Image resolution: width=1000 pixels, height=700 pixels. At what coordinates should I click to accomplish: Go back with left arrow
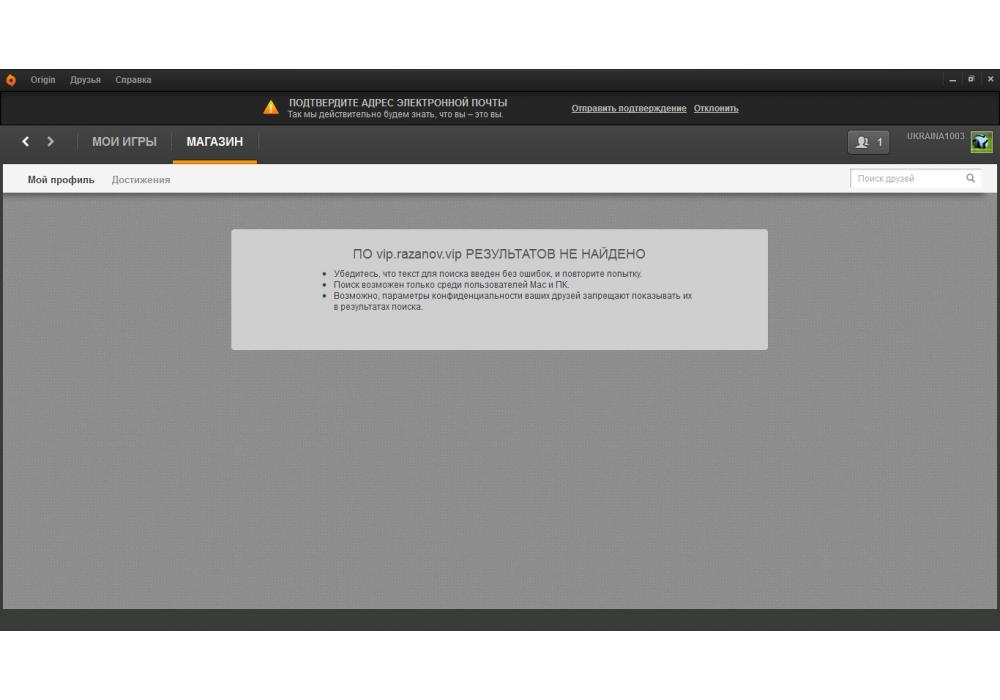(x=26, y=142)
